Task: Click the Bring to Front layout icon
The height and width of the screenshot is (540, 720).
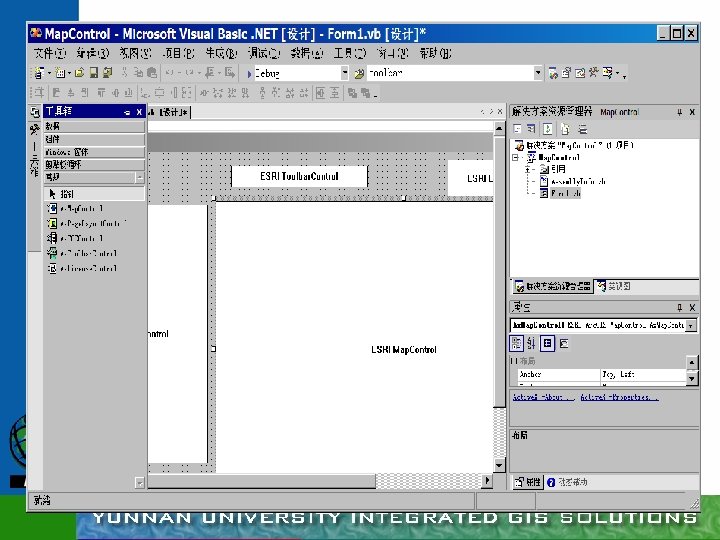Action: [x=352, y=93]
